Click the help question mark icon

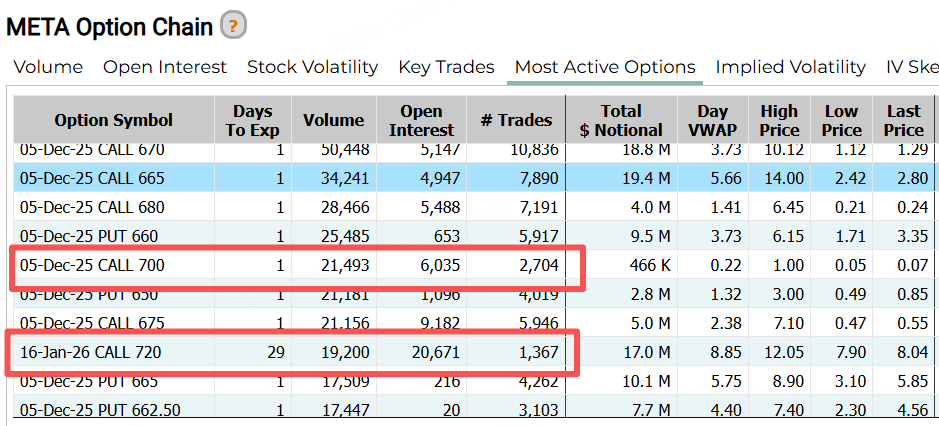[233, 26]
